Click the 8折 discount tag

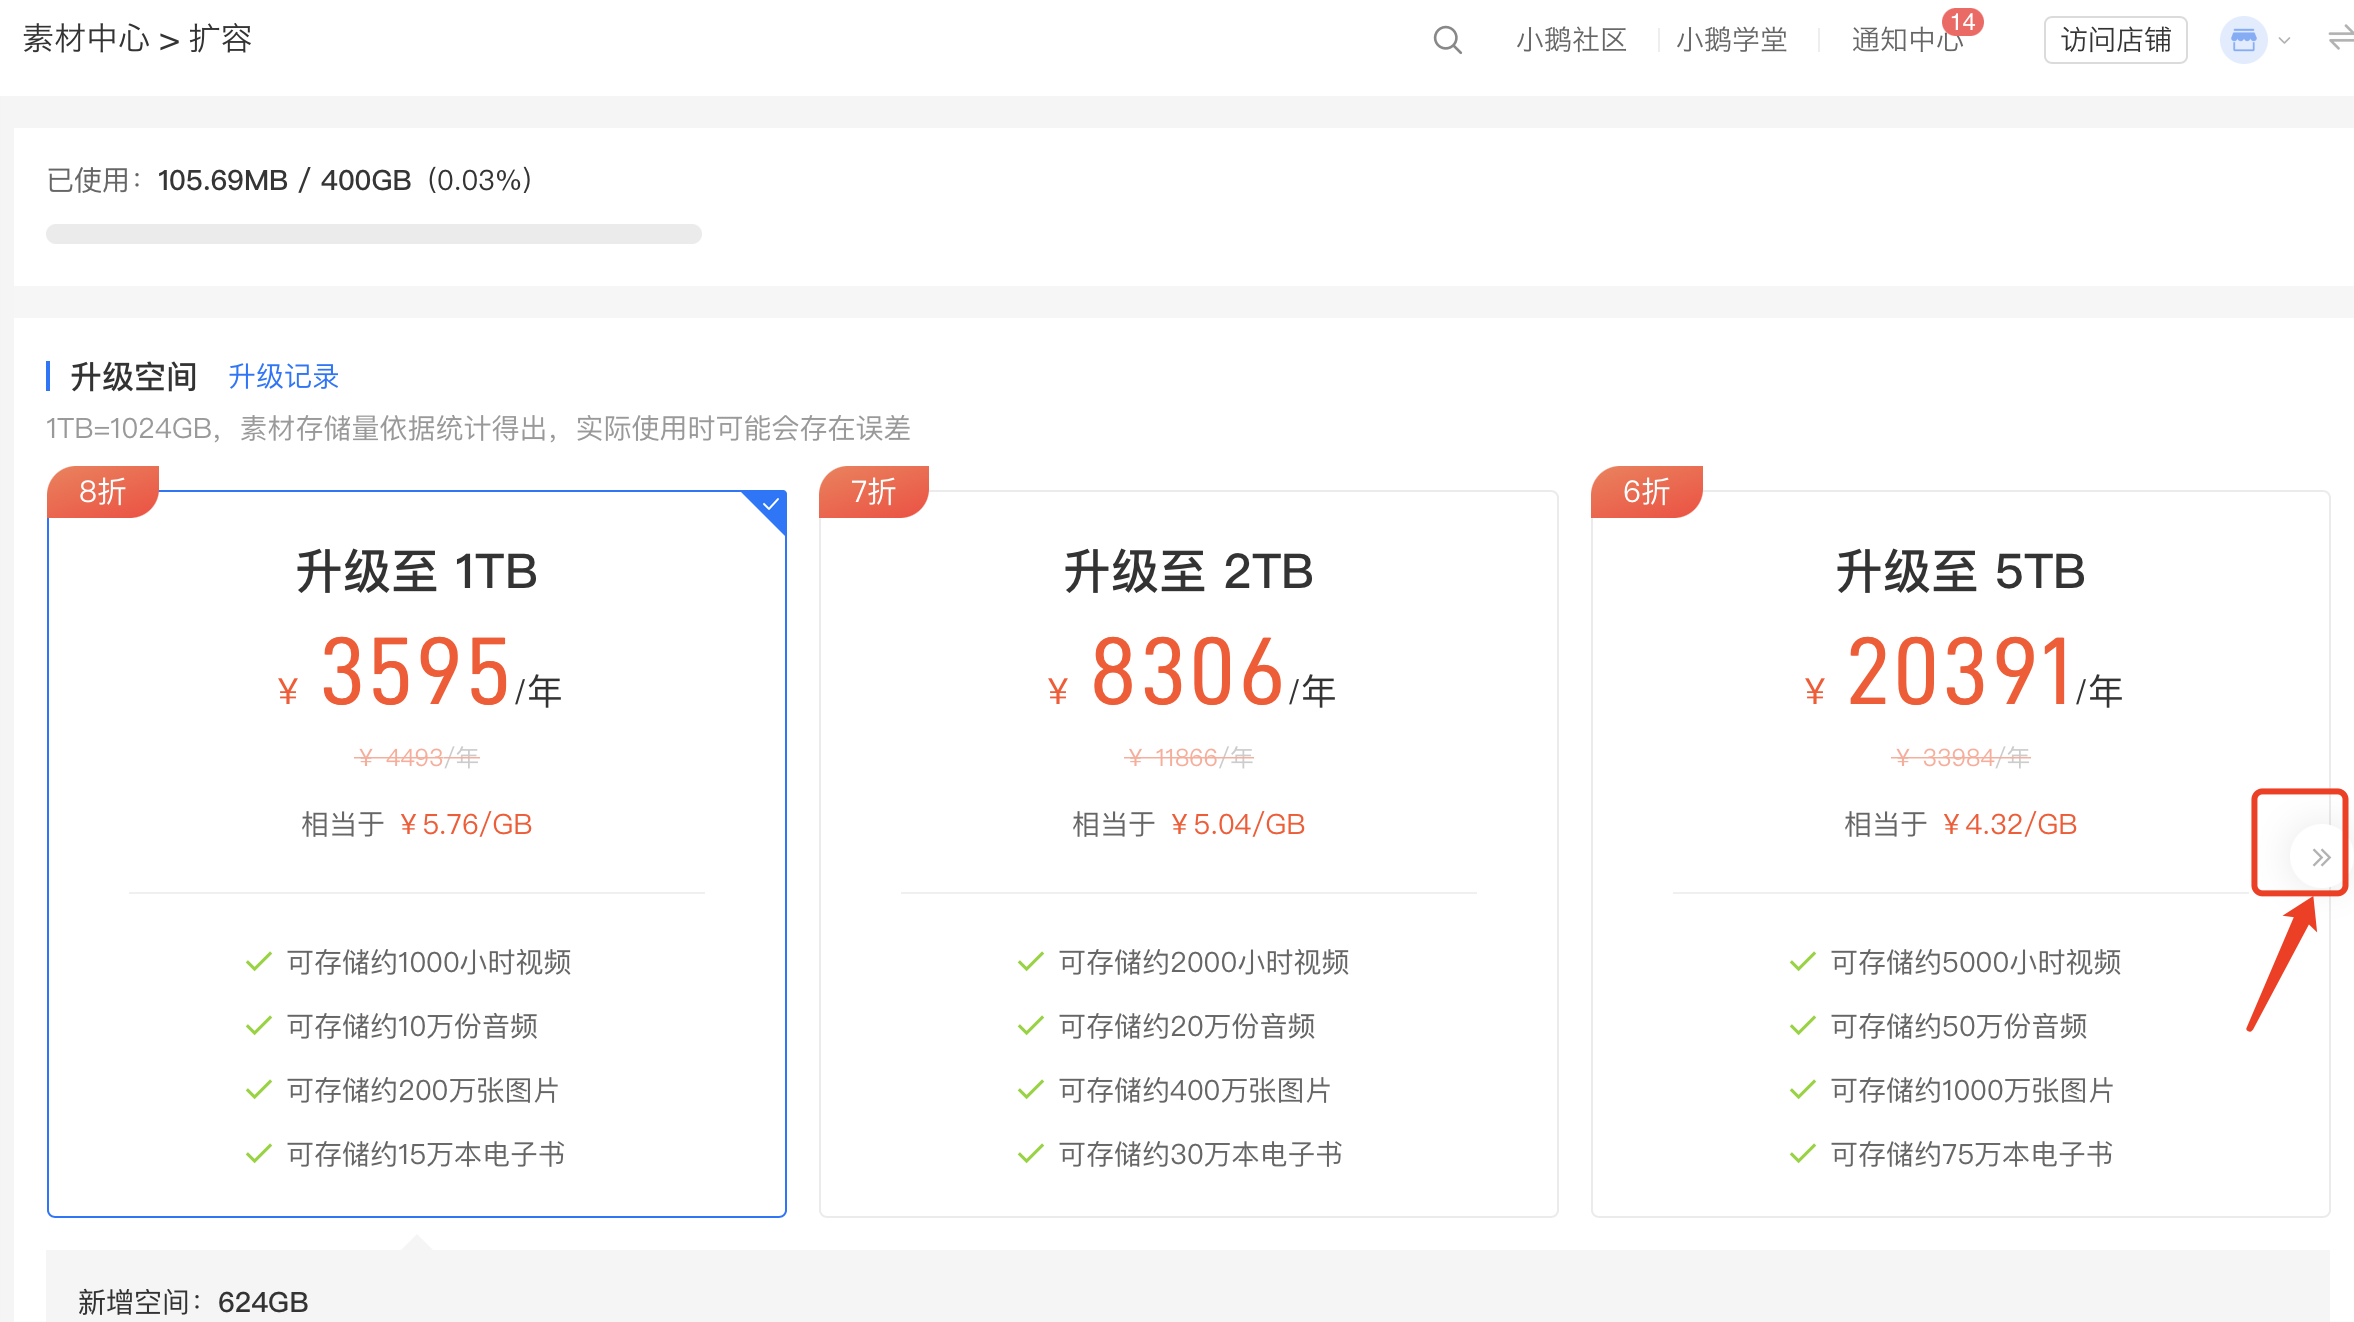(103, 492)
